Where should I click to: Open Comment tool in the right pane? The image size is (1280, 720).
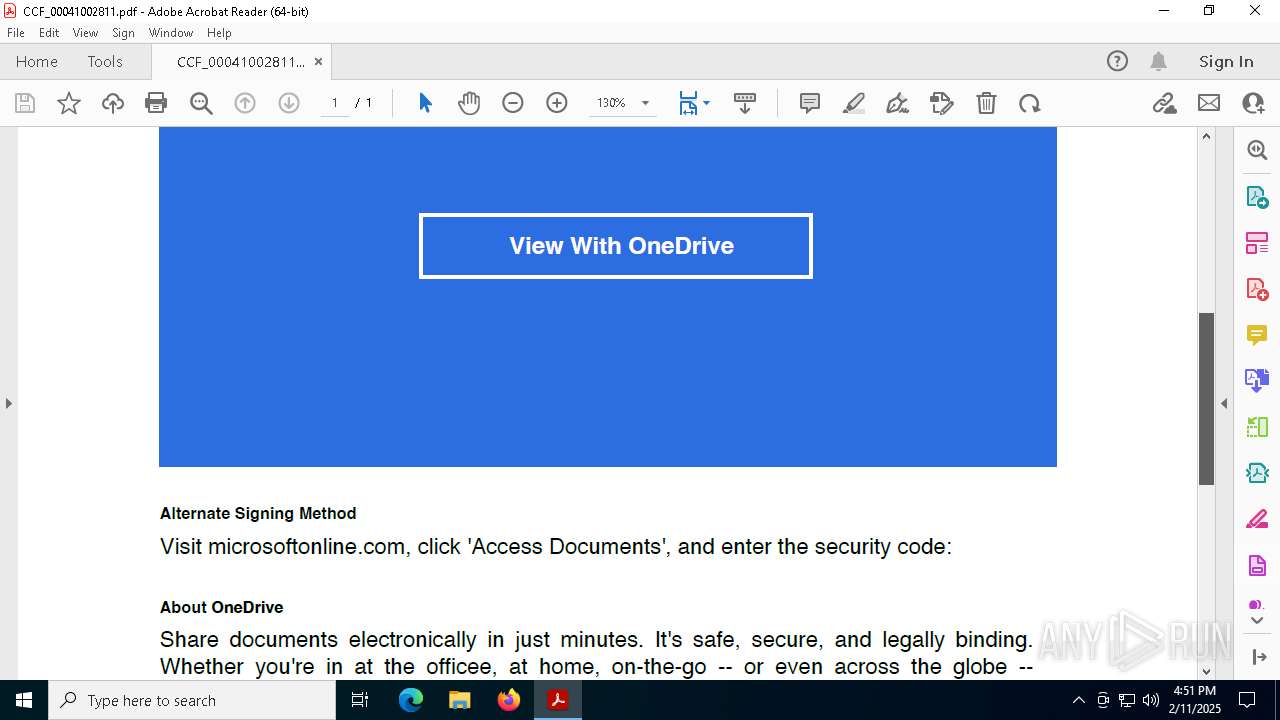pos(1257,335)
